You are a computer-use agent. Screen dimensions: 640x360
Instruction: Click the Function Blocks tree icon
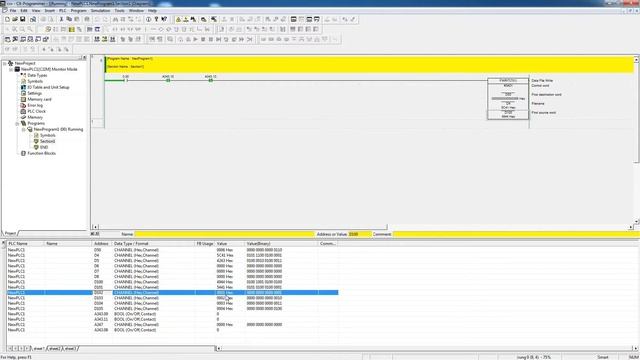coord(23,153)
